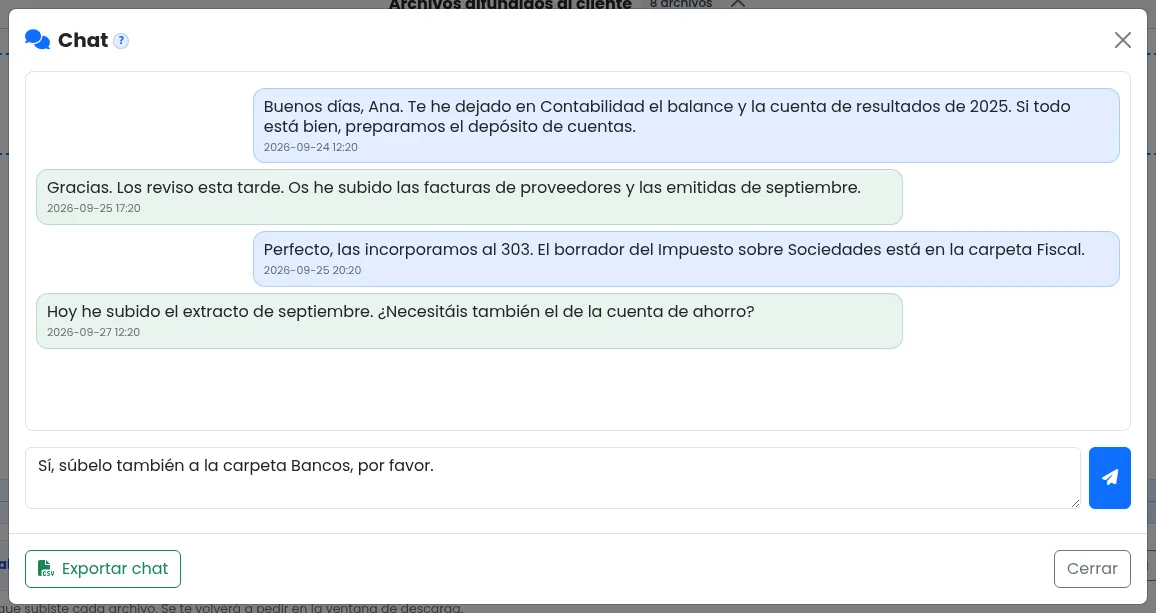The image size is (1156, 613).
Task: Click the resize grip of the message box
Action: [1075, 503]
